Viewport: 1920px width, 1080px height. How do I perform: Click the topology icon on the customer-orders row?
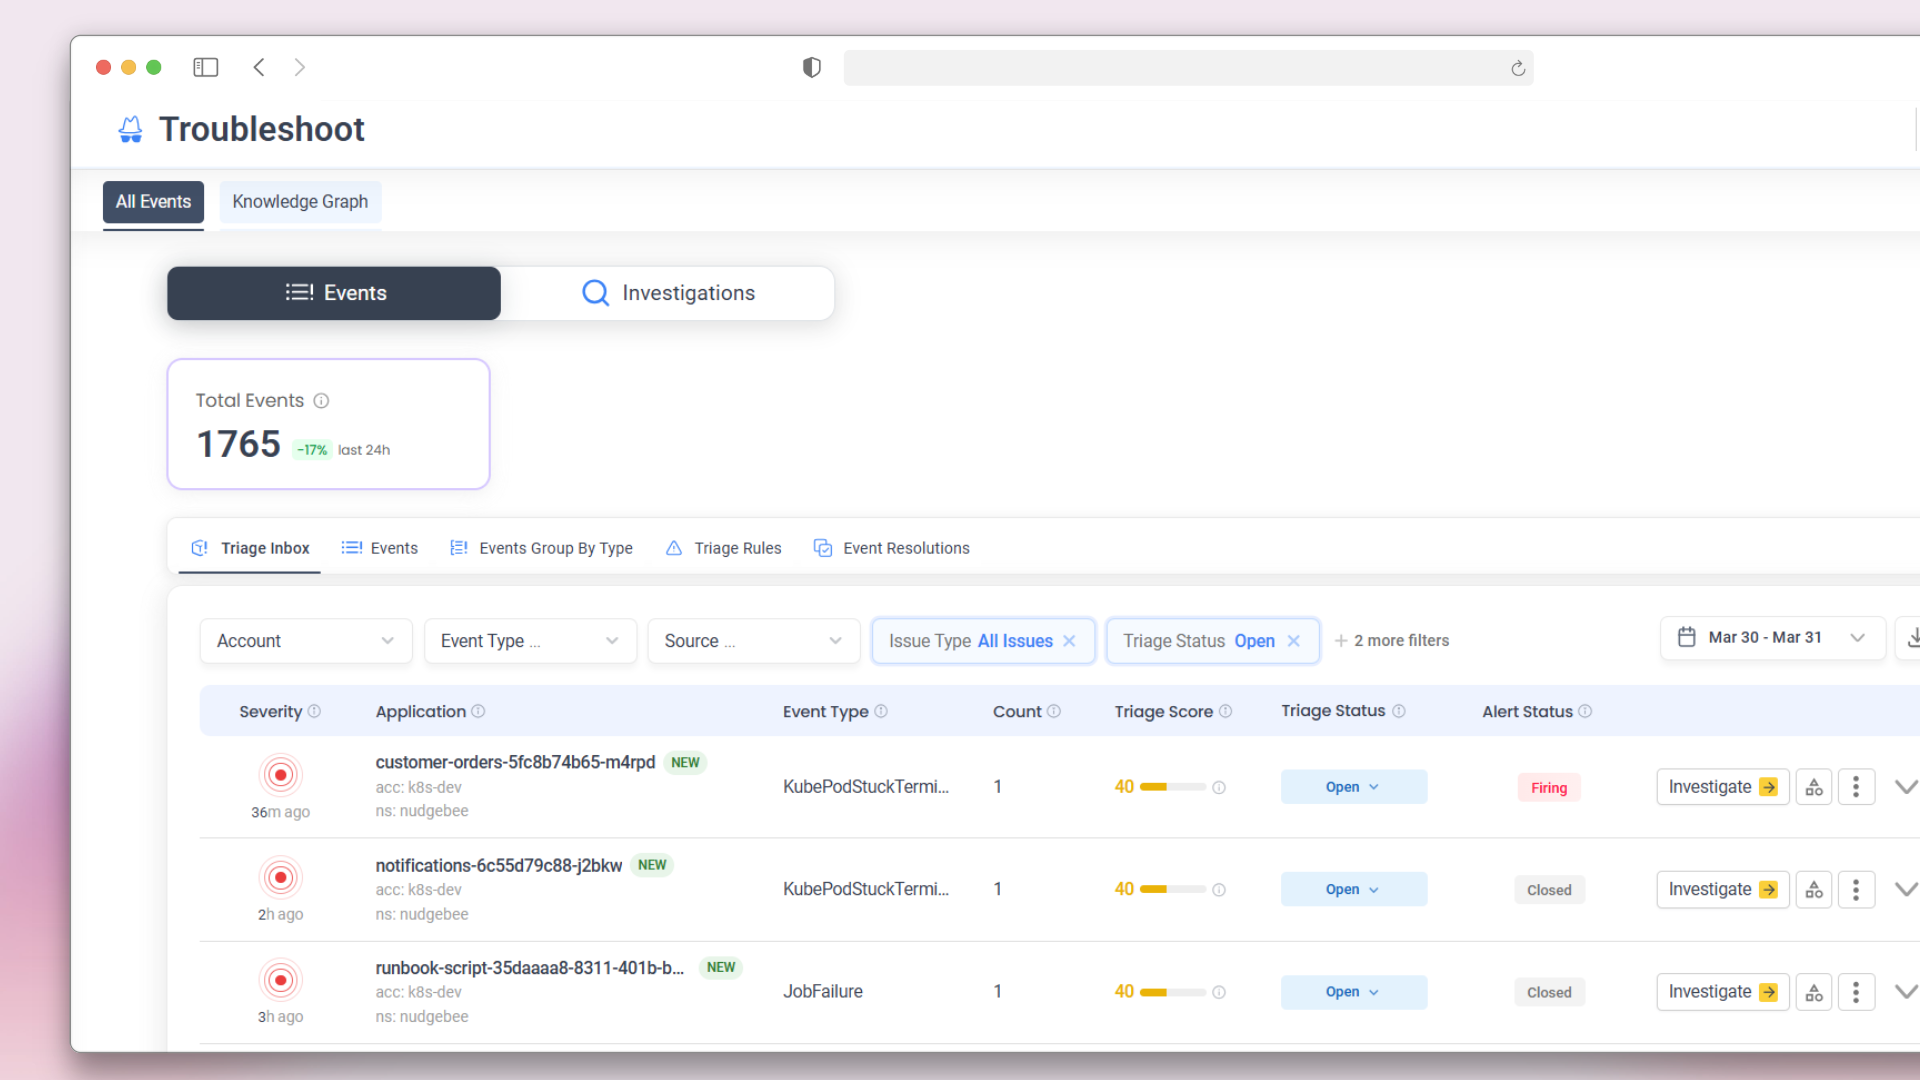point(1814,786)
